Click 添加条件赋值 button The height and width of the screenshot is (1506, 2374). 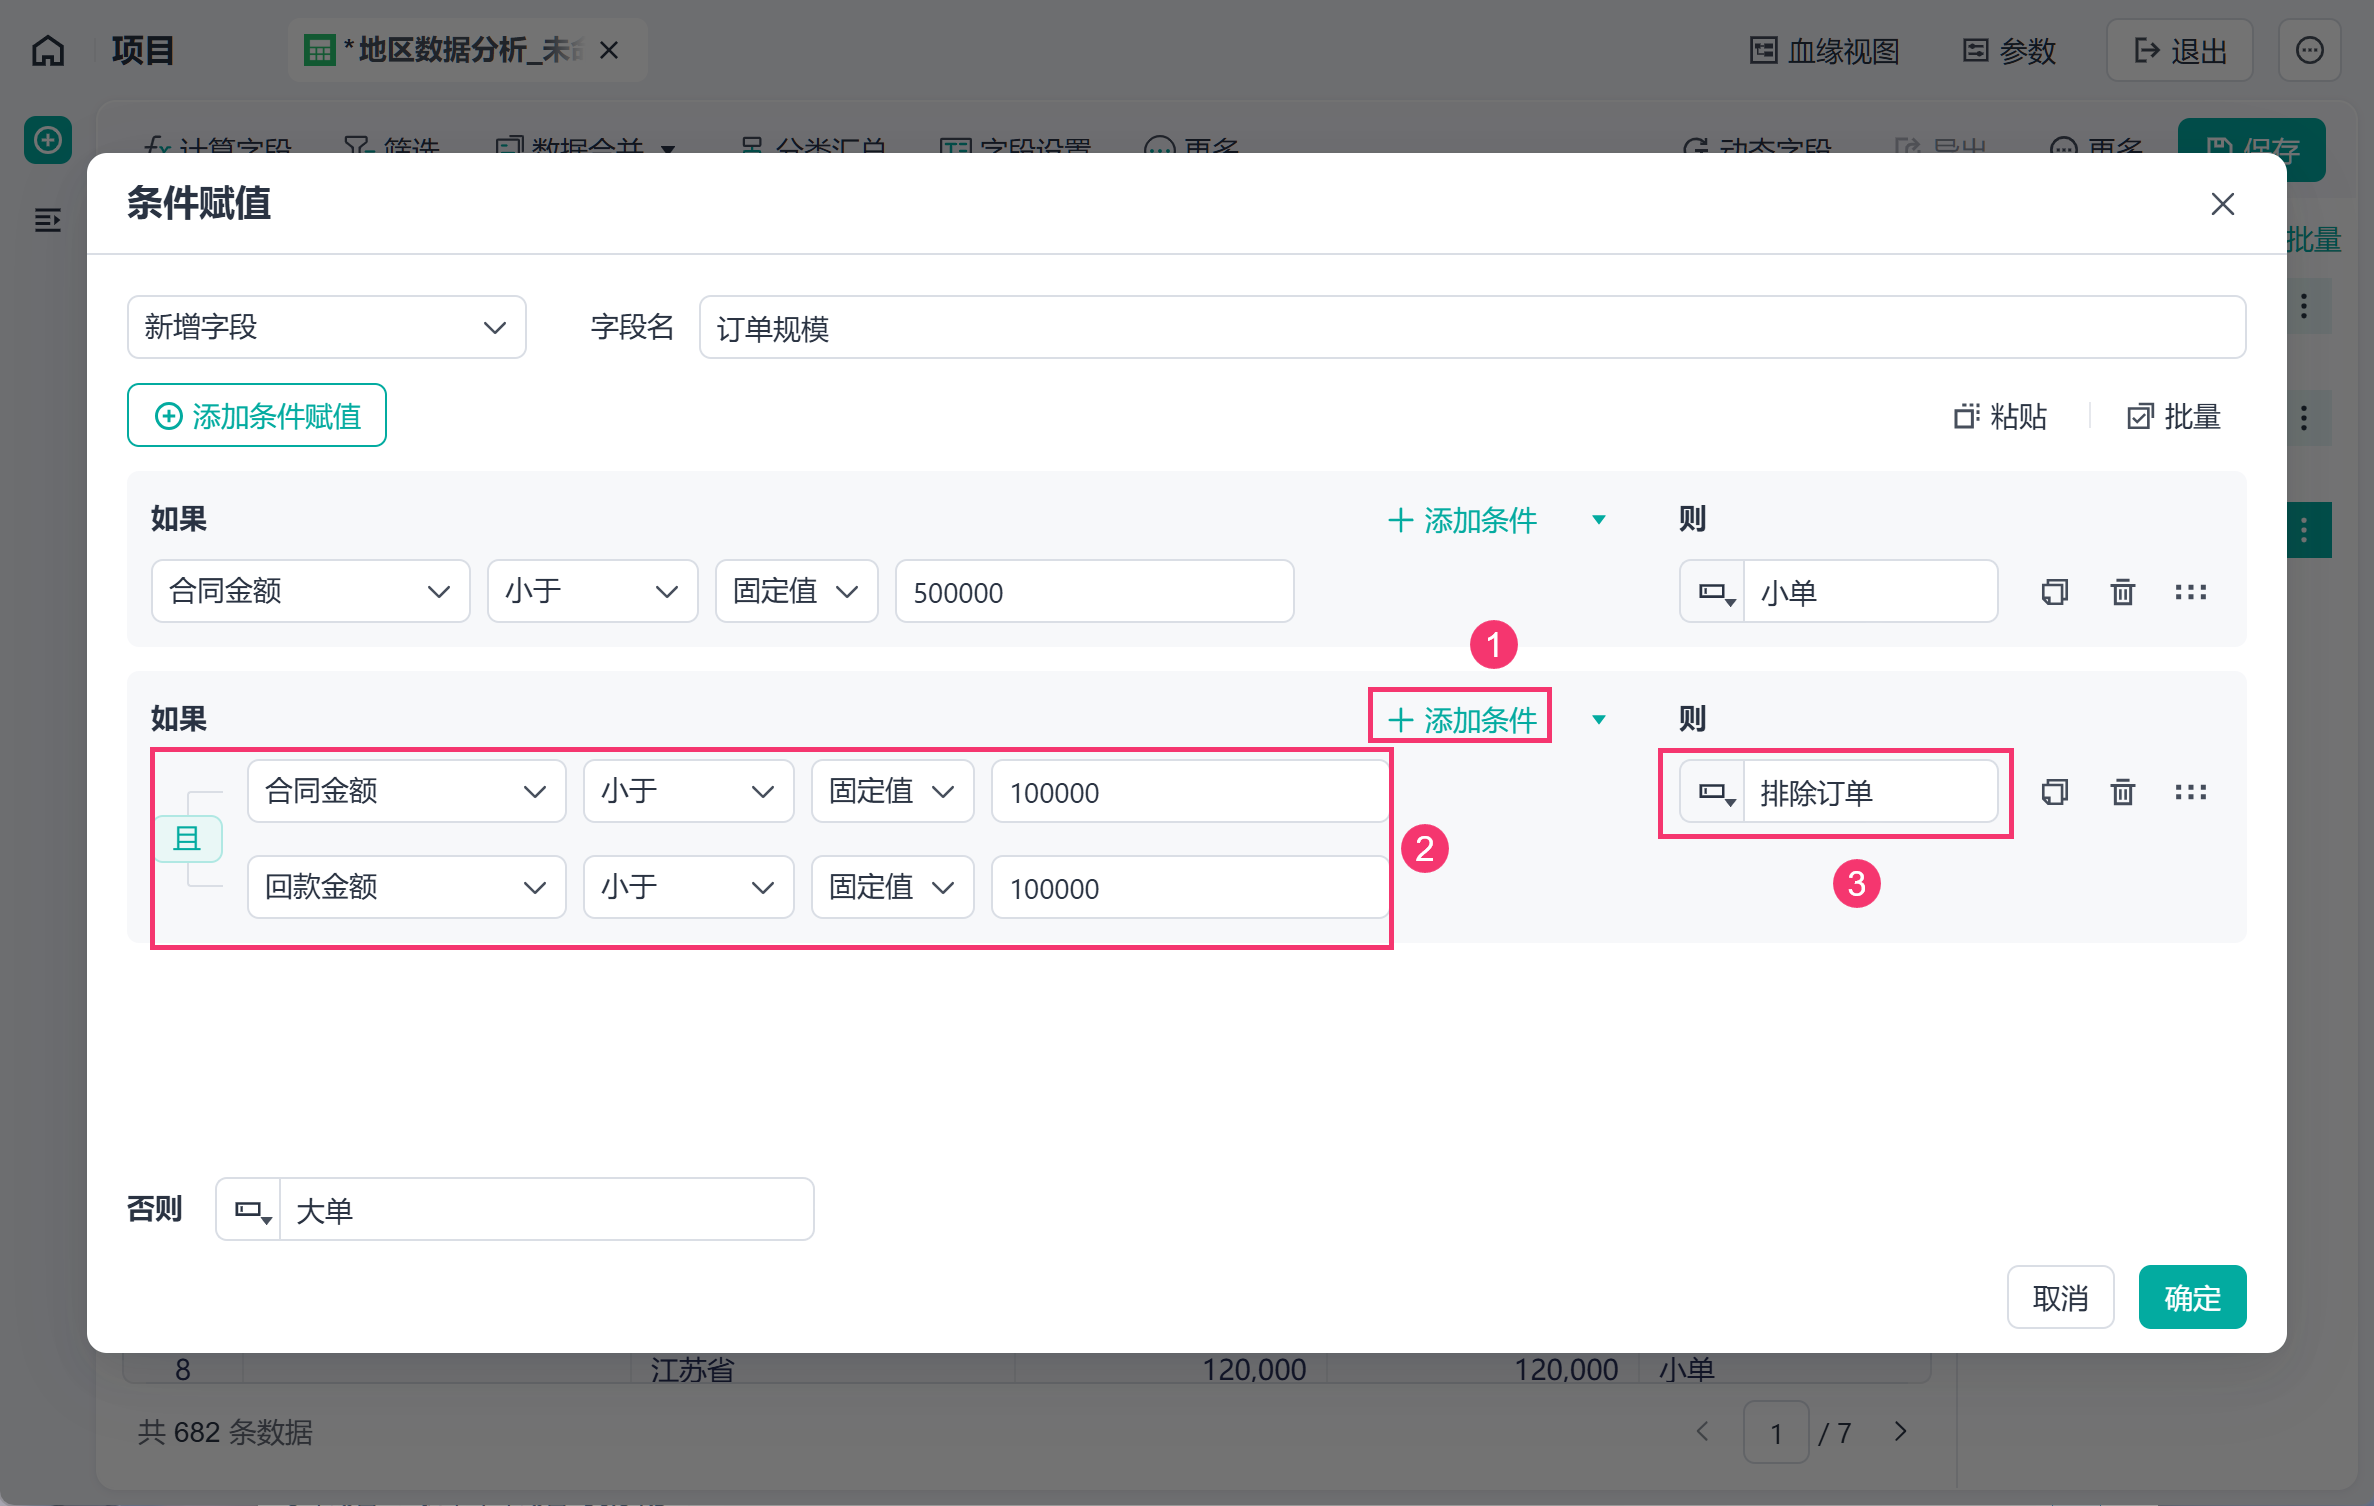tap(257, 415)
